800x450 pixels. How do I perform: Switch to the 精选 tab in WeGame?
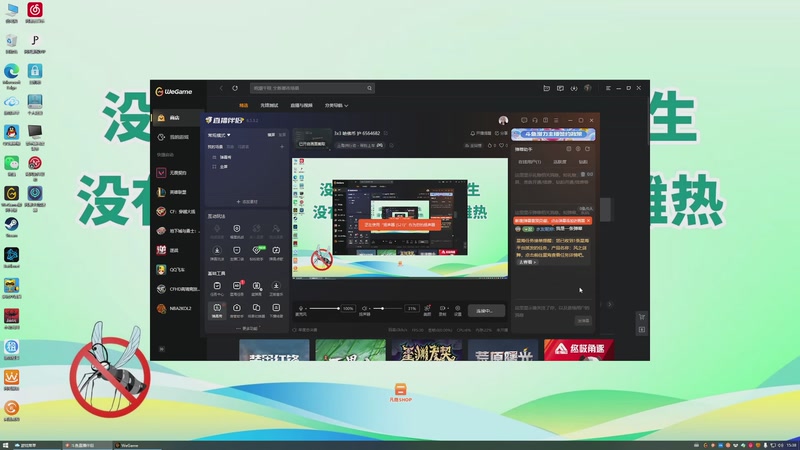243,106
